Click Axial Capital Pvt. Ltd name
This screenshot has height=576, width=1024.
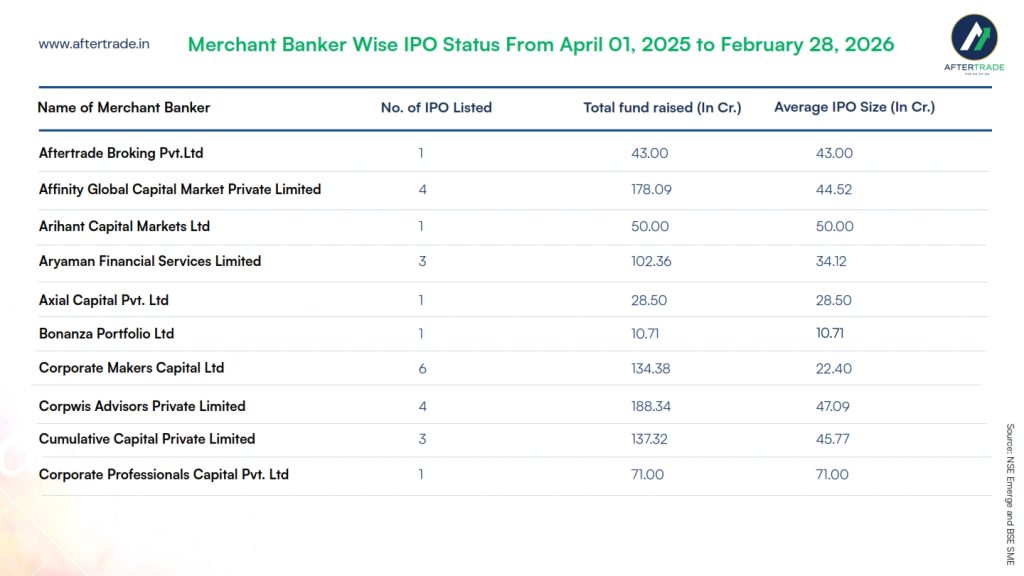point(104,300)
